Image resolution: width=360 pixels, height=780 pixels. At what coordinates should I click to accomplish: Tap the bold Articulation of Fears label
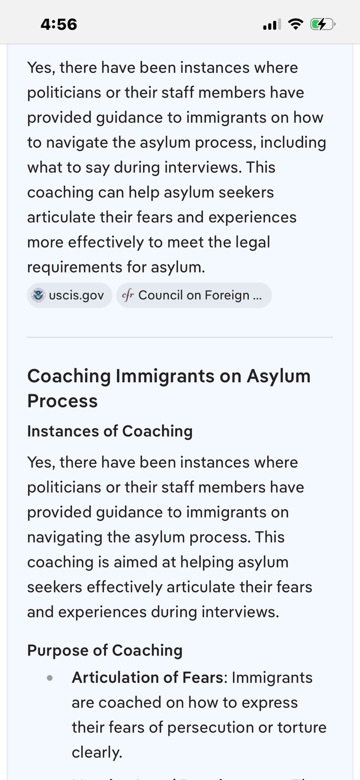149,678
